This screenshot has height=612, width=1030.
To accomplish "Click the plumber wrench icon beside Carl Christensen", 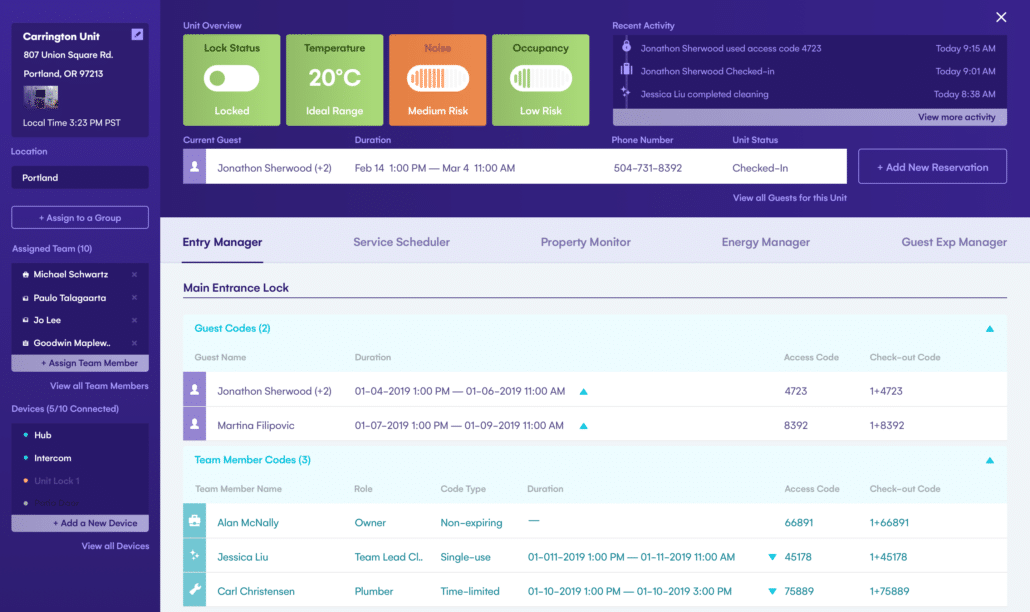I will [x=194, y=591].
